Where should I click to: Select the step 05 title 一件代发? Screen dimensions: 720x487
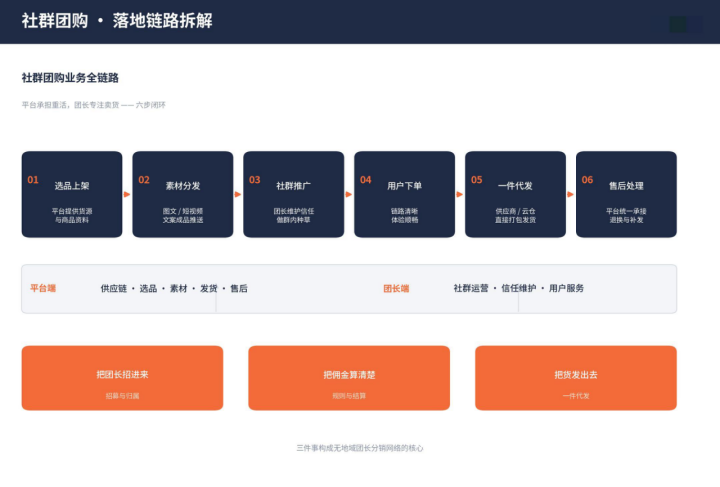[x=515, y=186]
